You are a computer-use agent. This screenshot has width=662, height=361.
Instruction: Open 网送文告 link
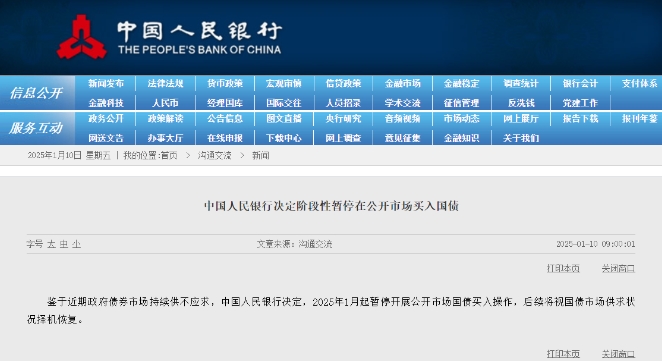coord(106,138)
